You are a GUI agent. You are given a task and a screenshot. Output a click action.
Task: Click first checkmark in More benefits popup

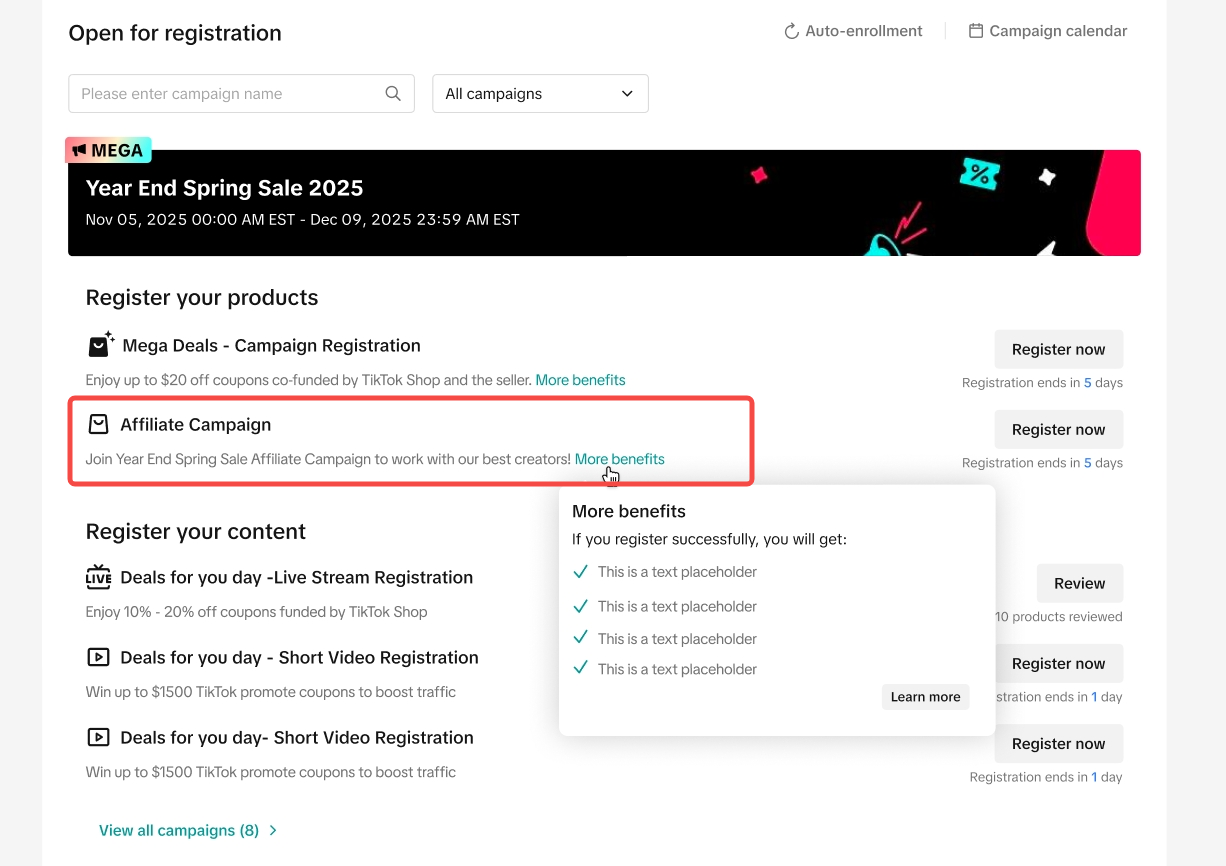(580, 572)
